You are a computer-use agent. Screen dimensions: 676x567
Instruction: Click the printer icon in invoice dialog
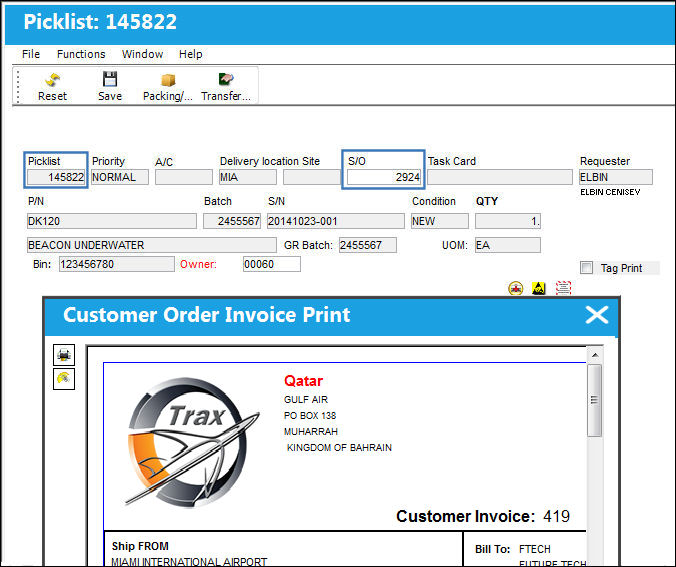coord(64,355)
